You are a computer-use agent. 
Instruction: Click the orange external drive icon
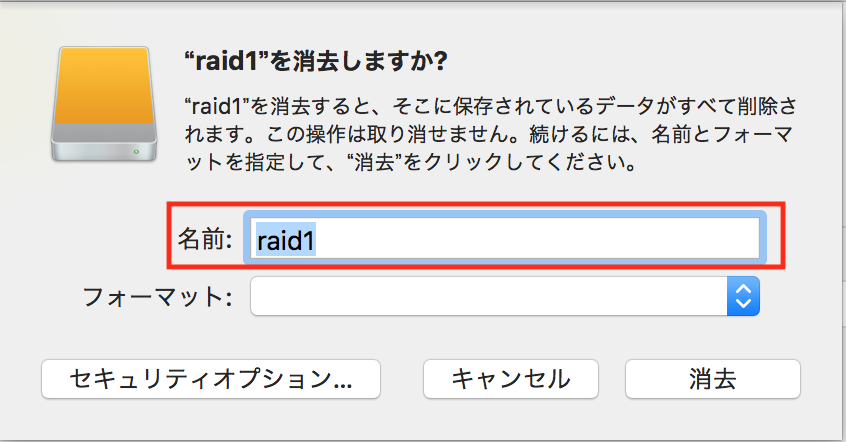point(104,104)
